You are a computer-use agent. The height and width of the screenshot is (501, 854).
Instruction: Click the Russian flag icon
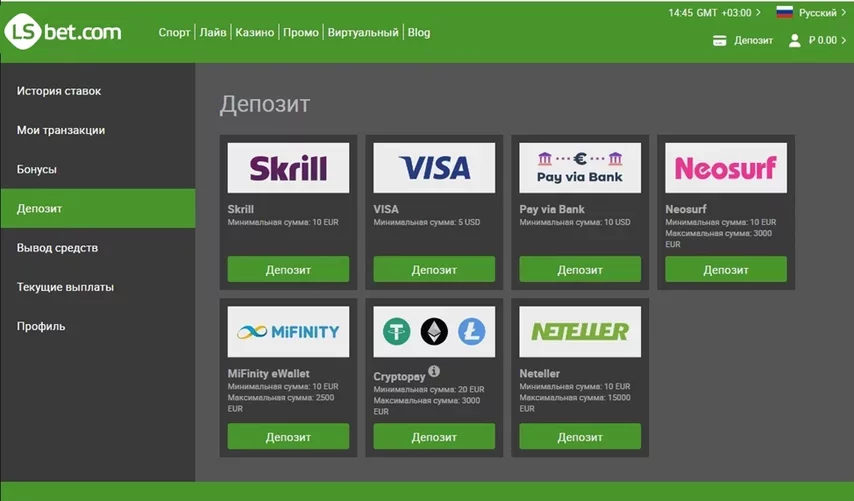coord(784,13)
